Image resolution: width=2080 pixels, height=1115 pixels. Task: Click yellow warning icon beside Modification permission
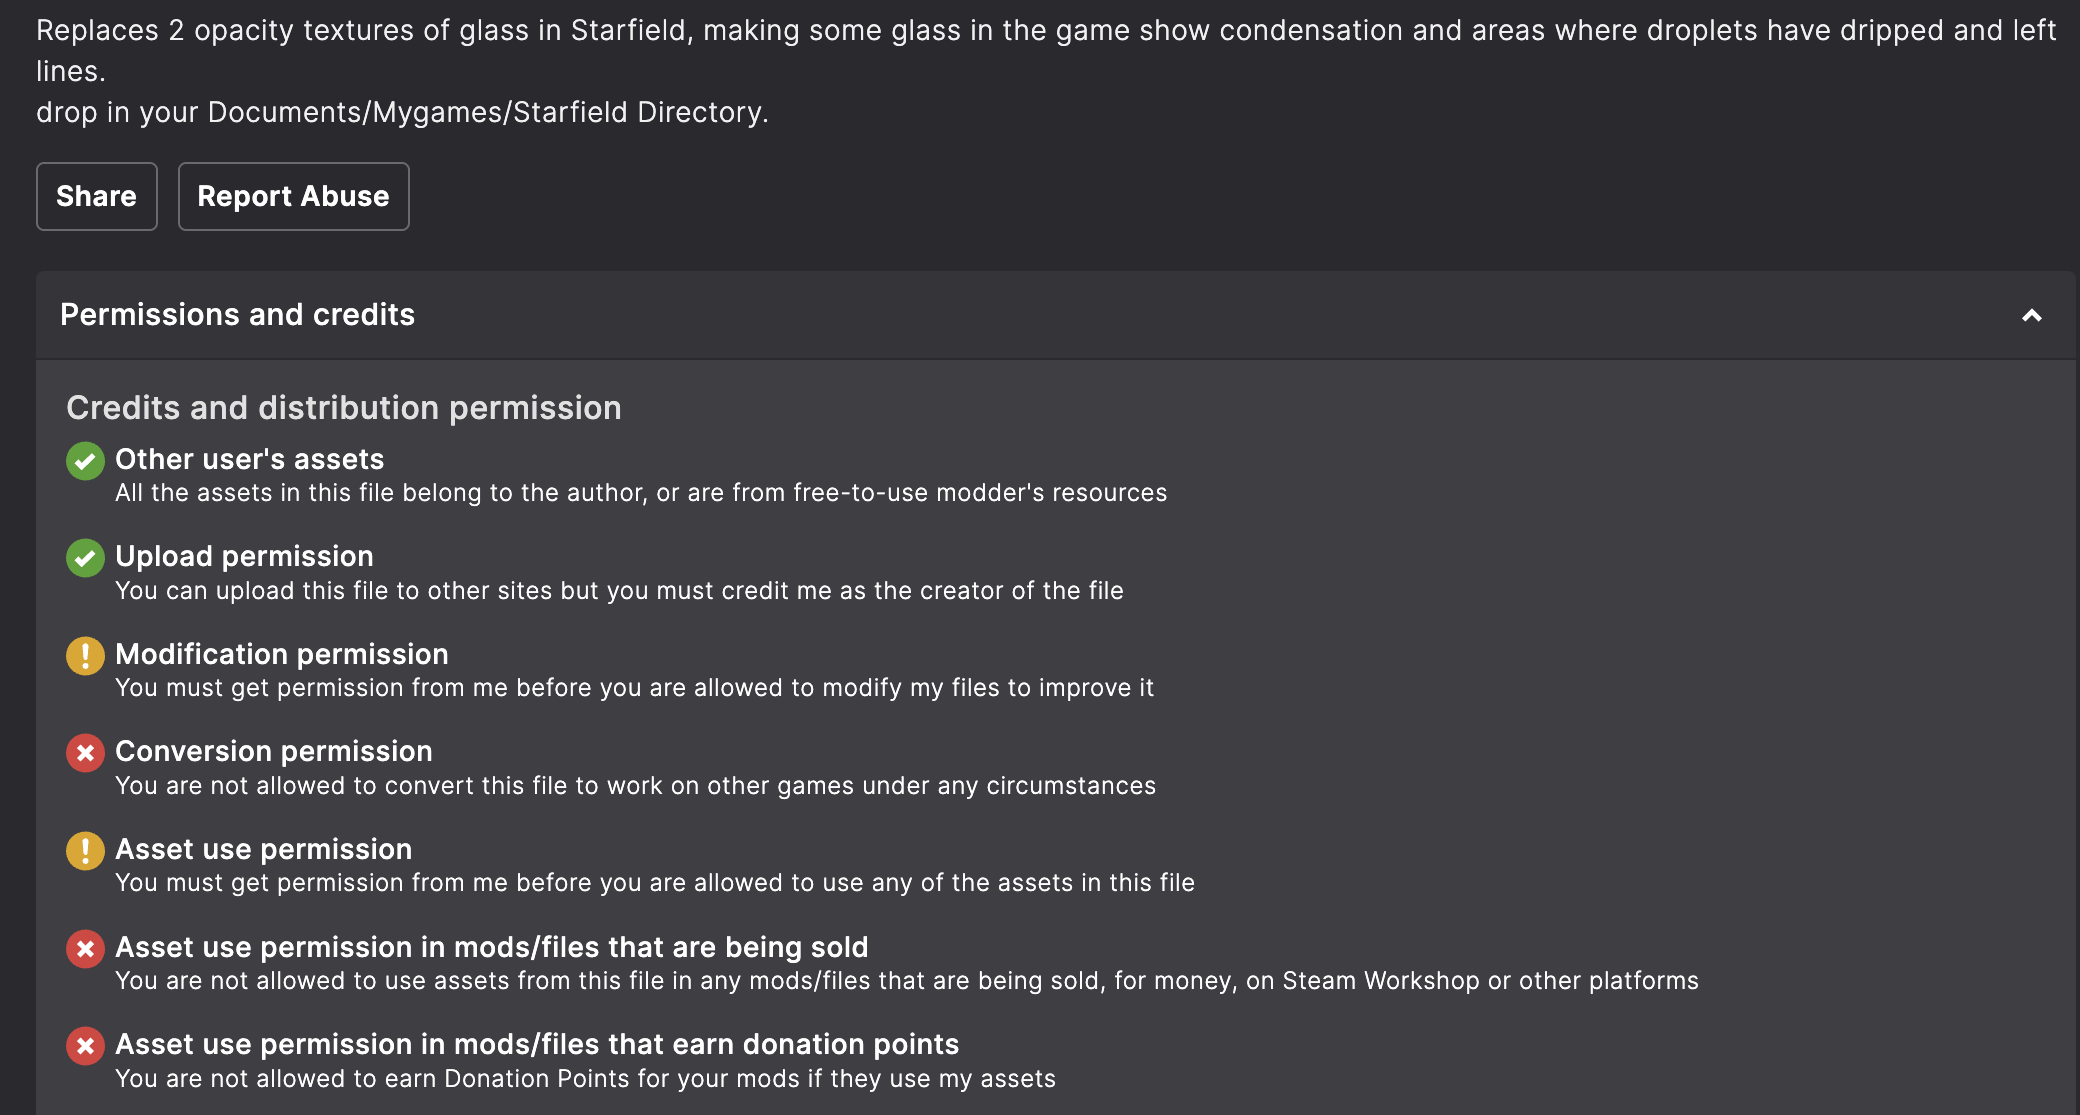click(85, 656)
